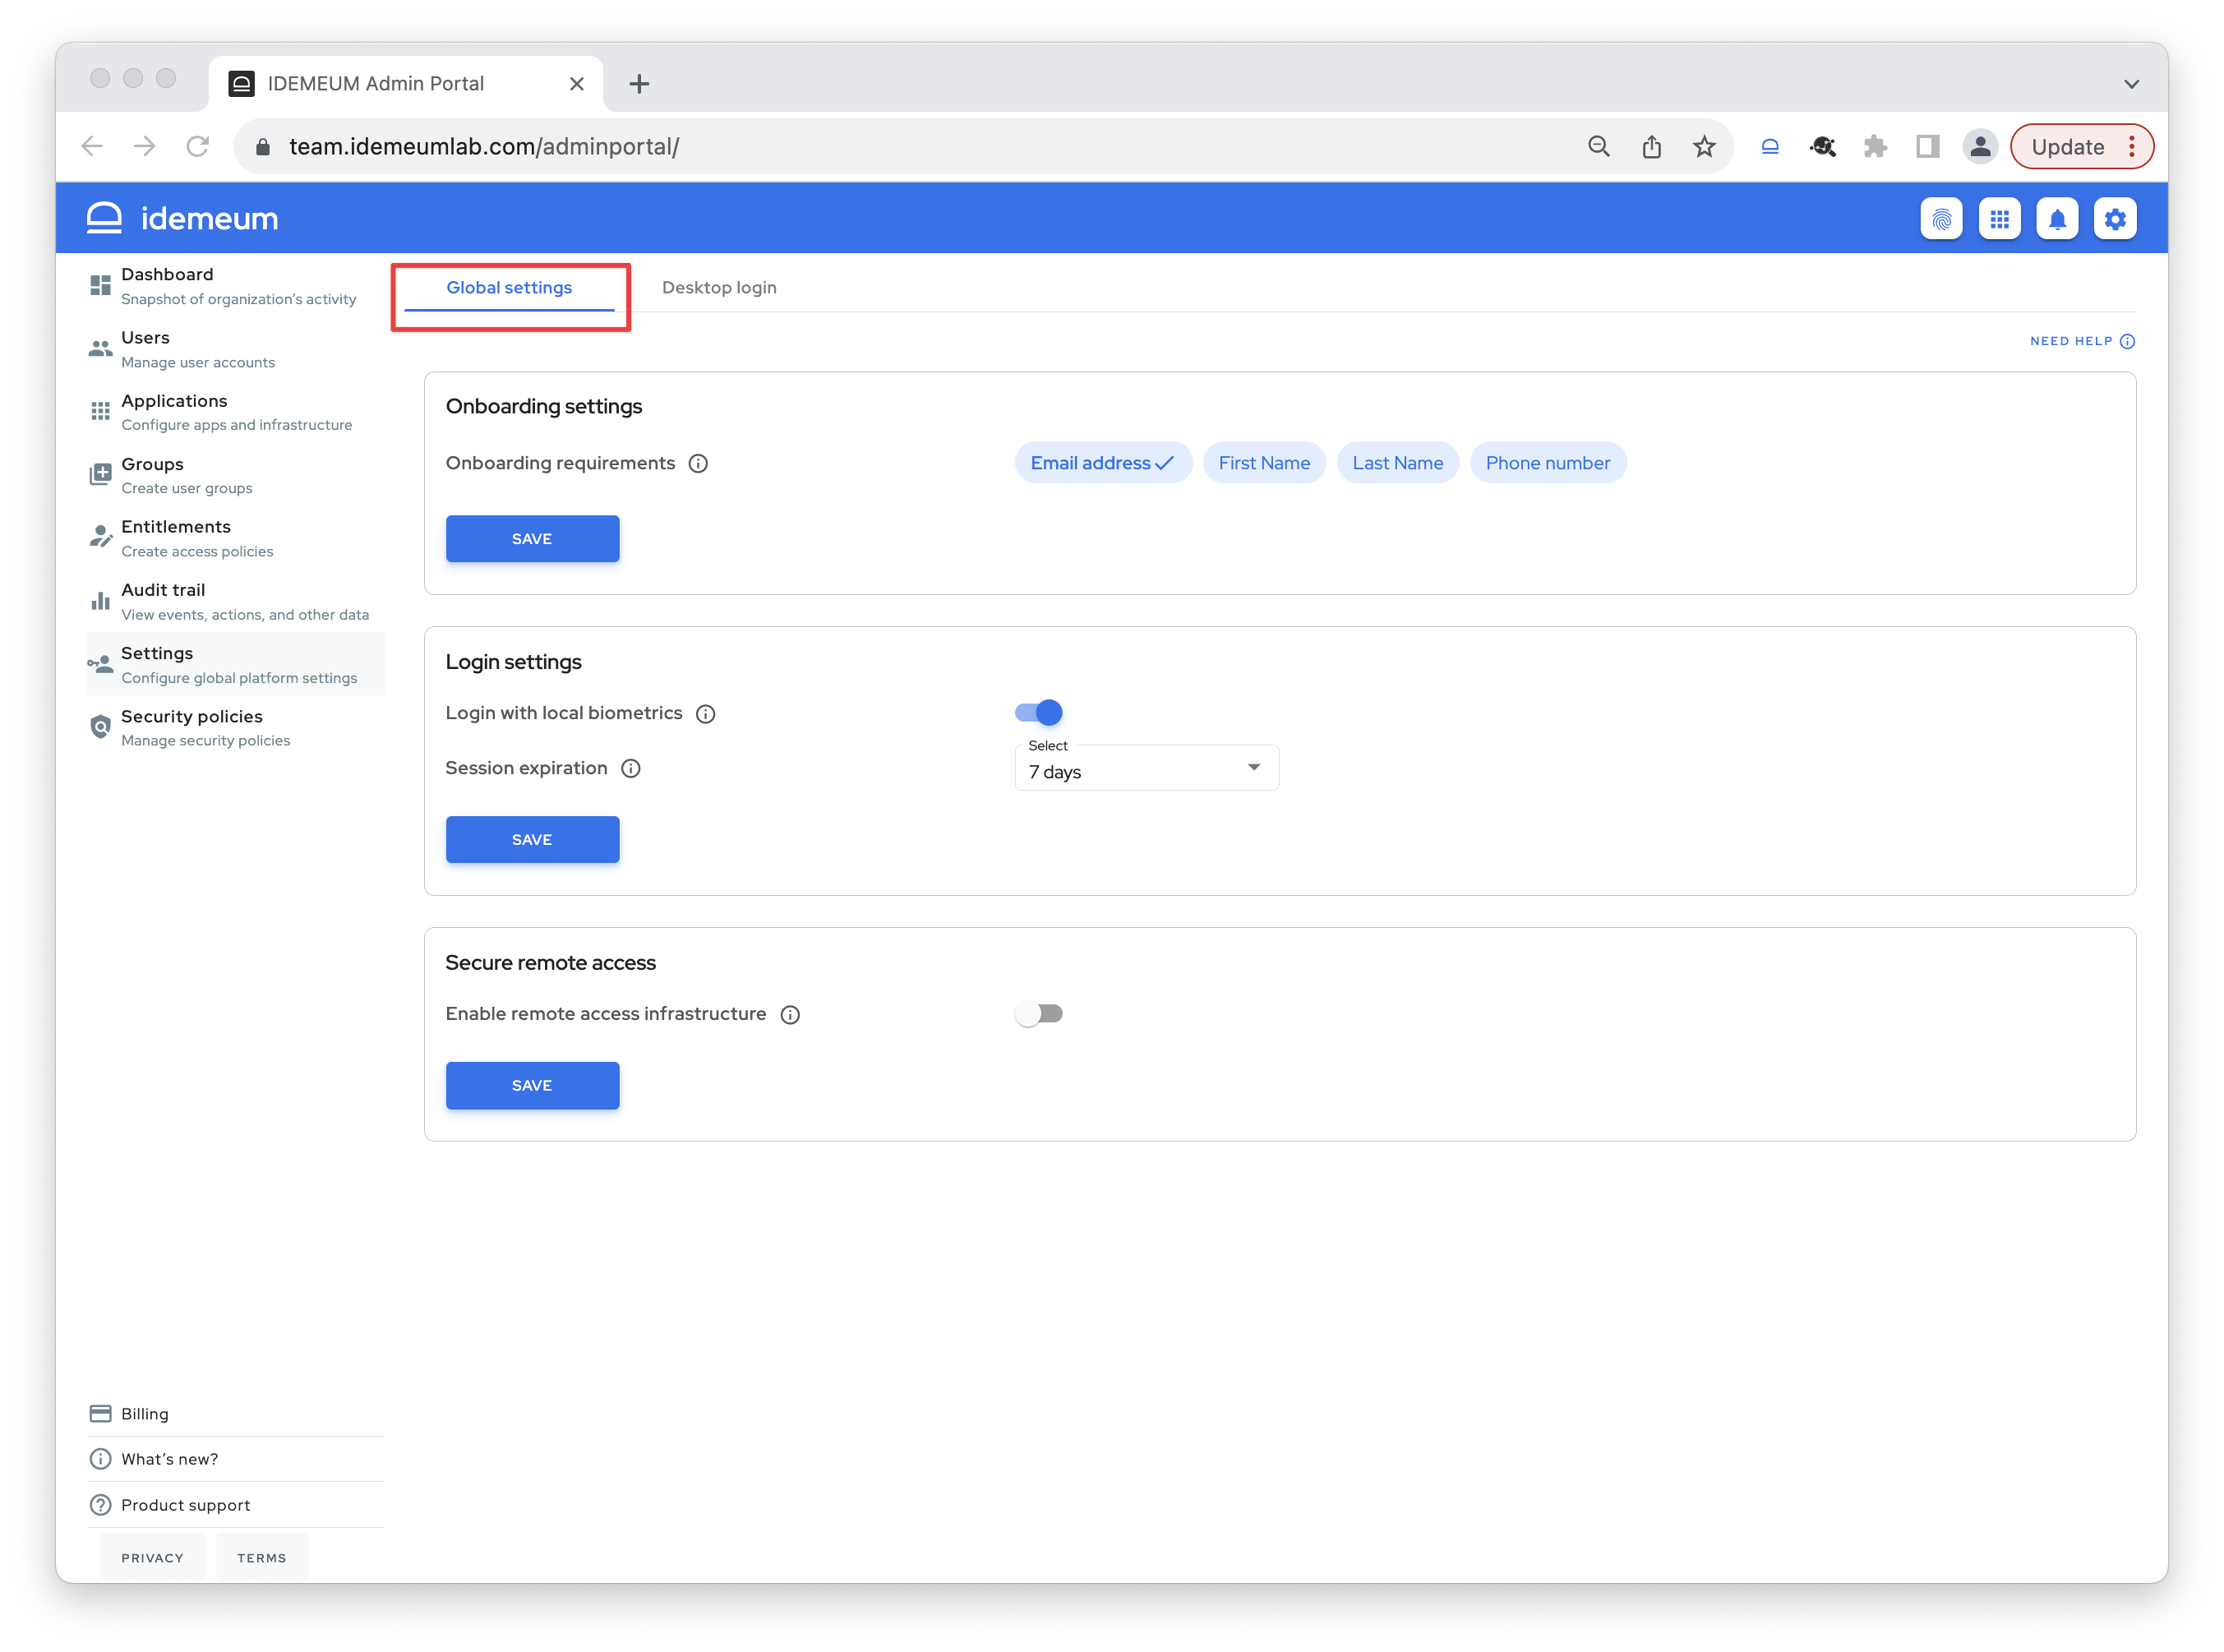Toggle the Email address requirement chip

pyautogui.click(x=1103, y=463)
